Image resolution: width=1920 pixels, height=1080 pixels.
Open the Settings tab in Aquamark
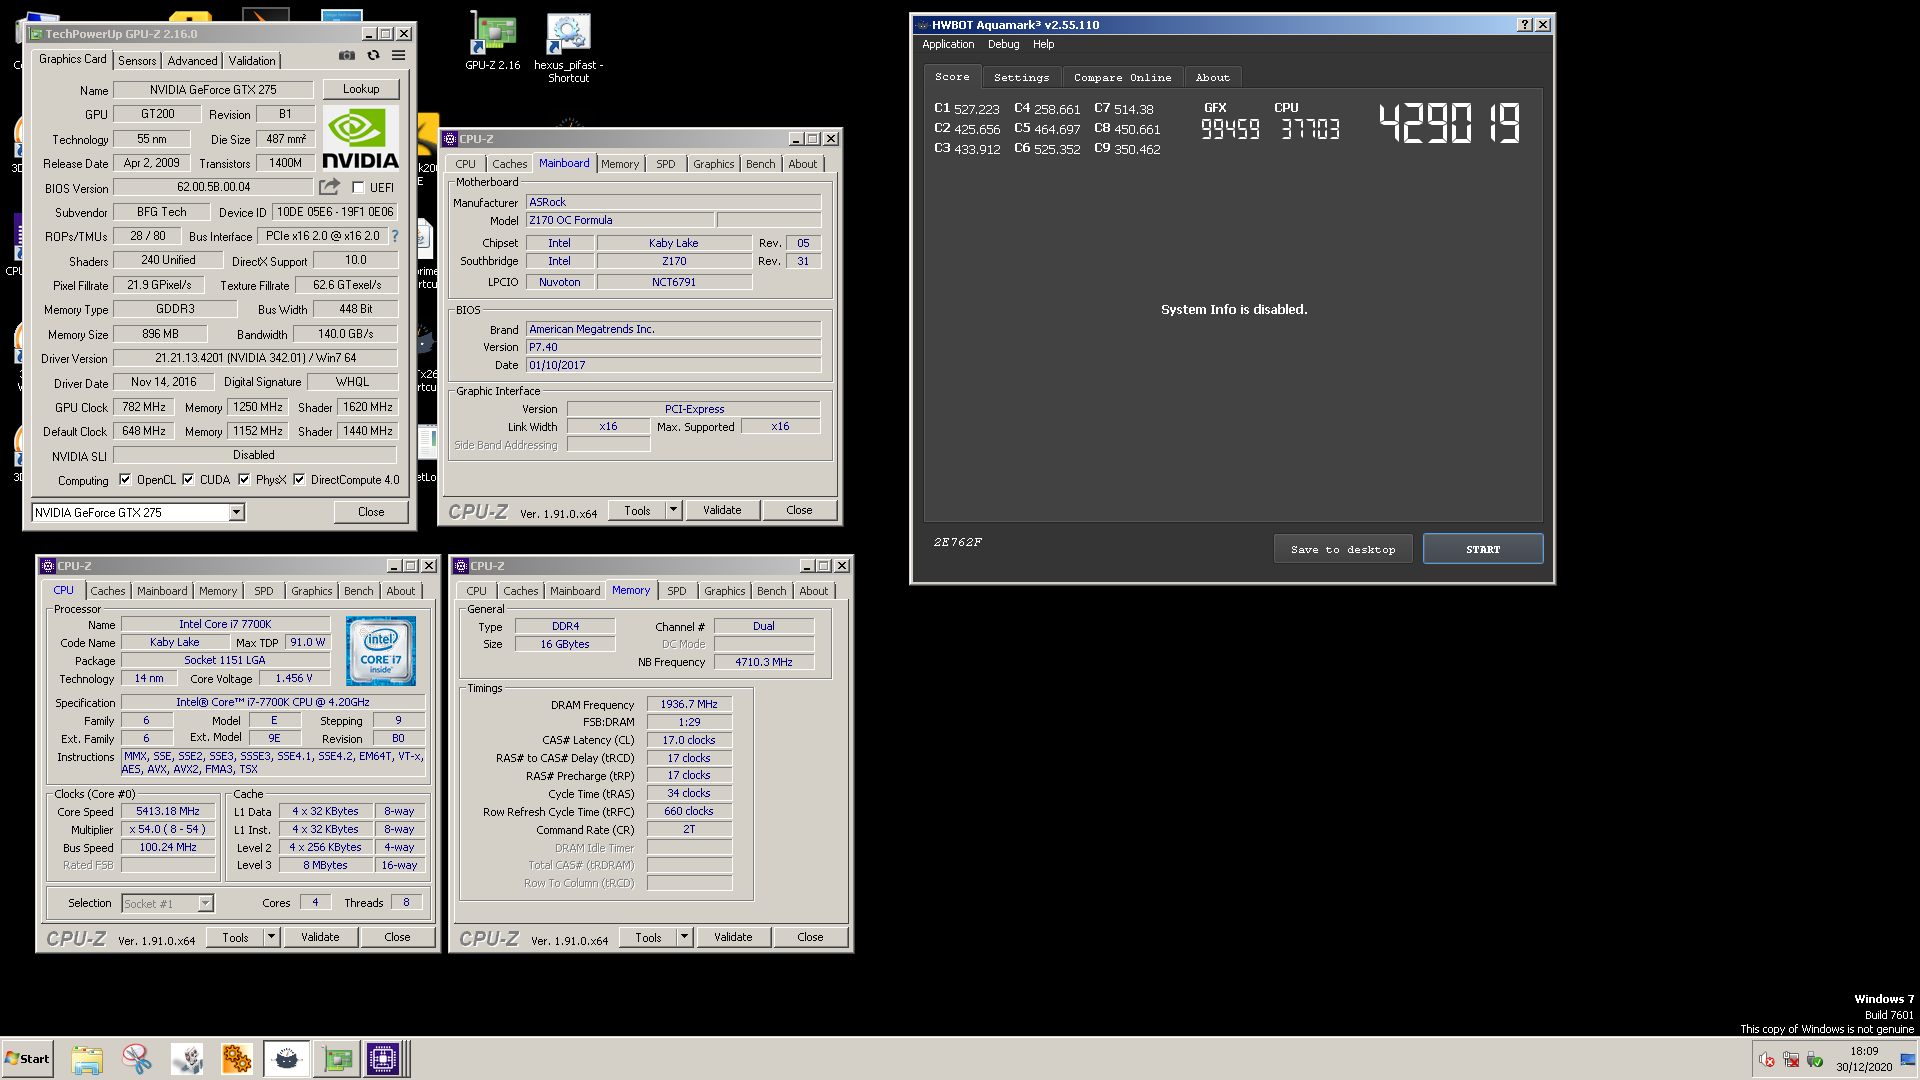pyautogui.click(x=1022, y=77)
